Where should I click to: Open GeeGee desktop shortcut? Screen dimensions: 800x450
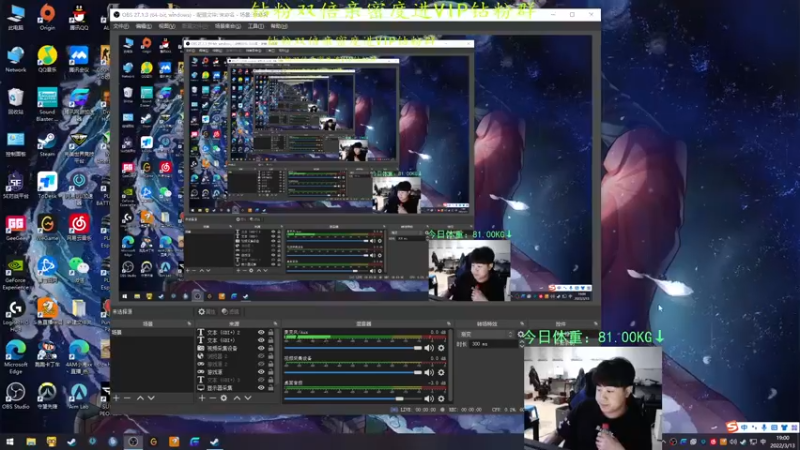click(x=15, y=228)
